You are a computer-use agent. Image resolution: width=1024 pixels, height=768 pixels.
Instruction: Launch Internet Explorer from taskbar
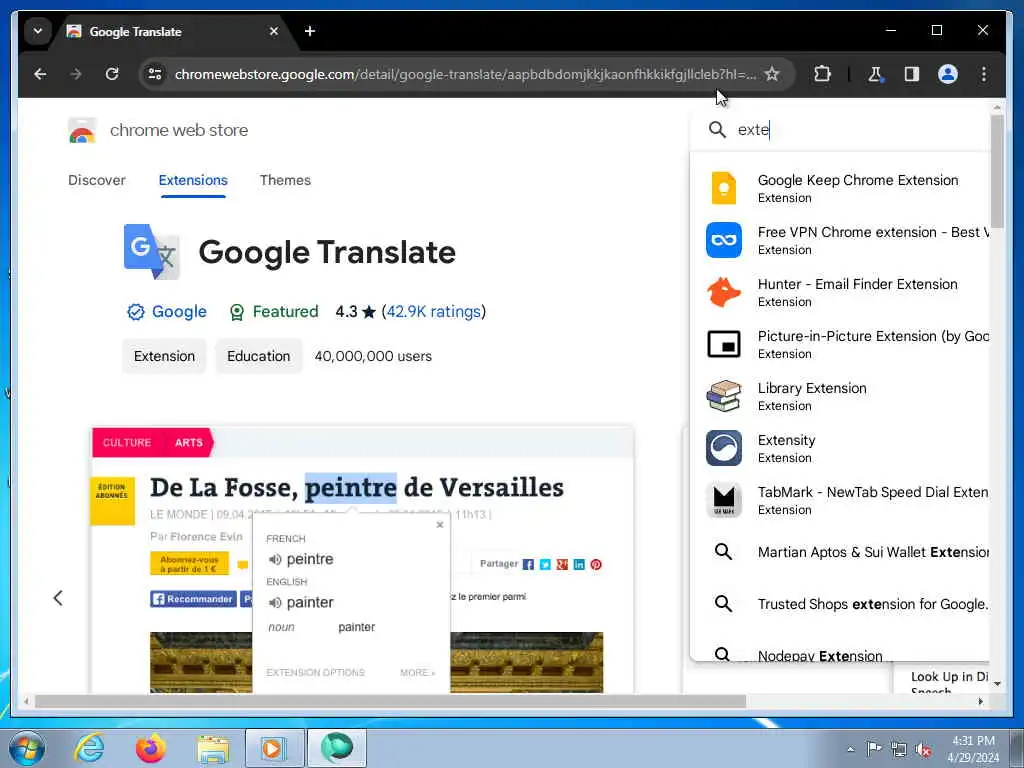pos(89,748)
